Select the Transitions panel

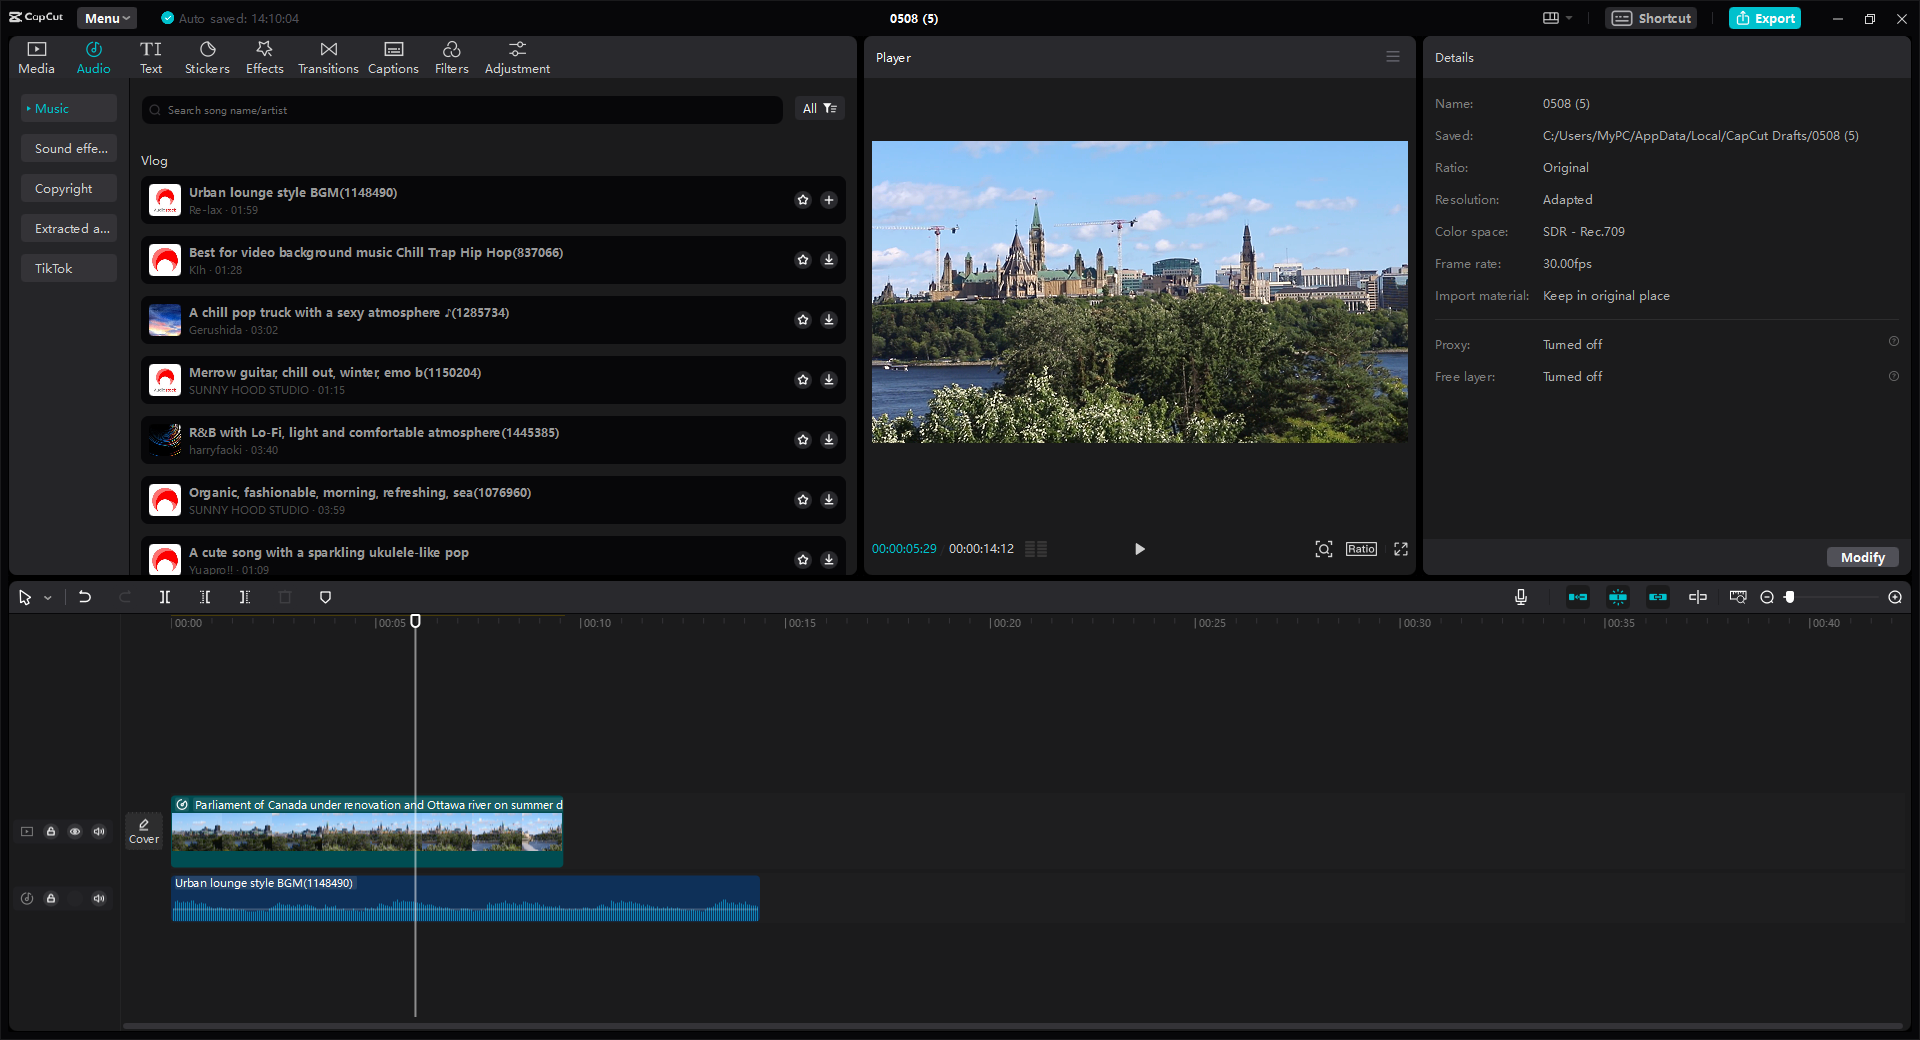click(327, 56)
